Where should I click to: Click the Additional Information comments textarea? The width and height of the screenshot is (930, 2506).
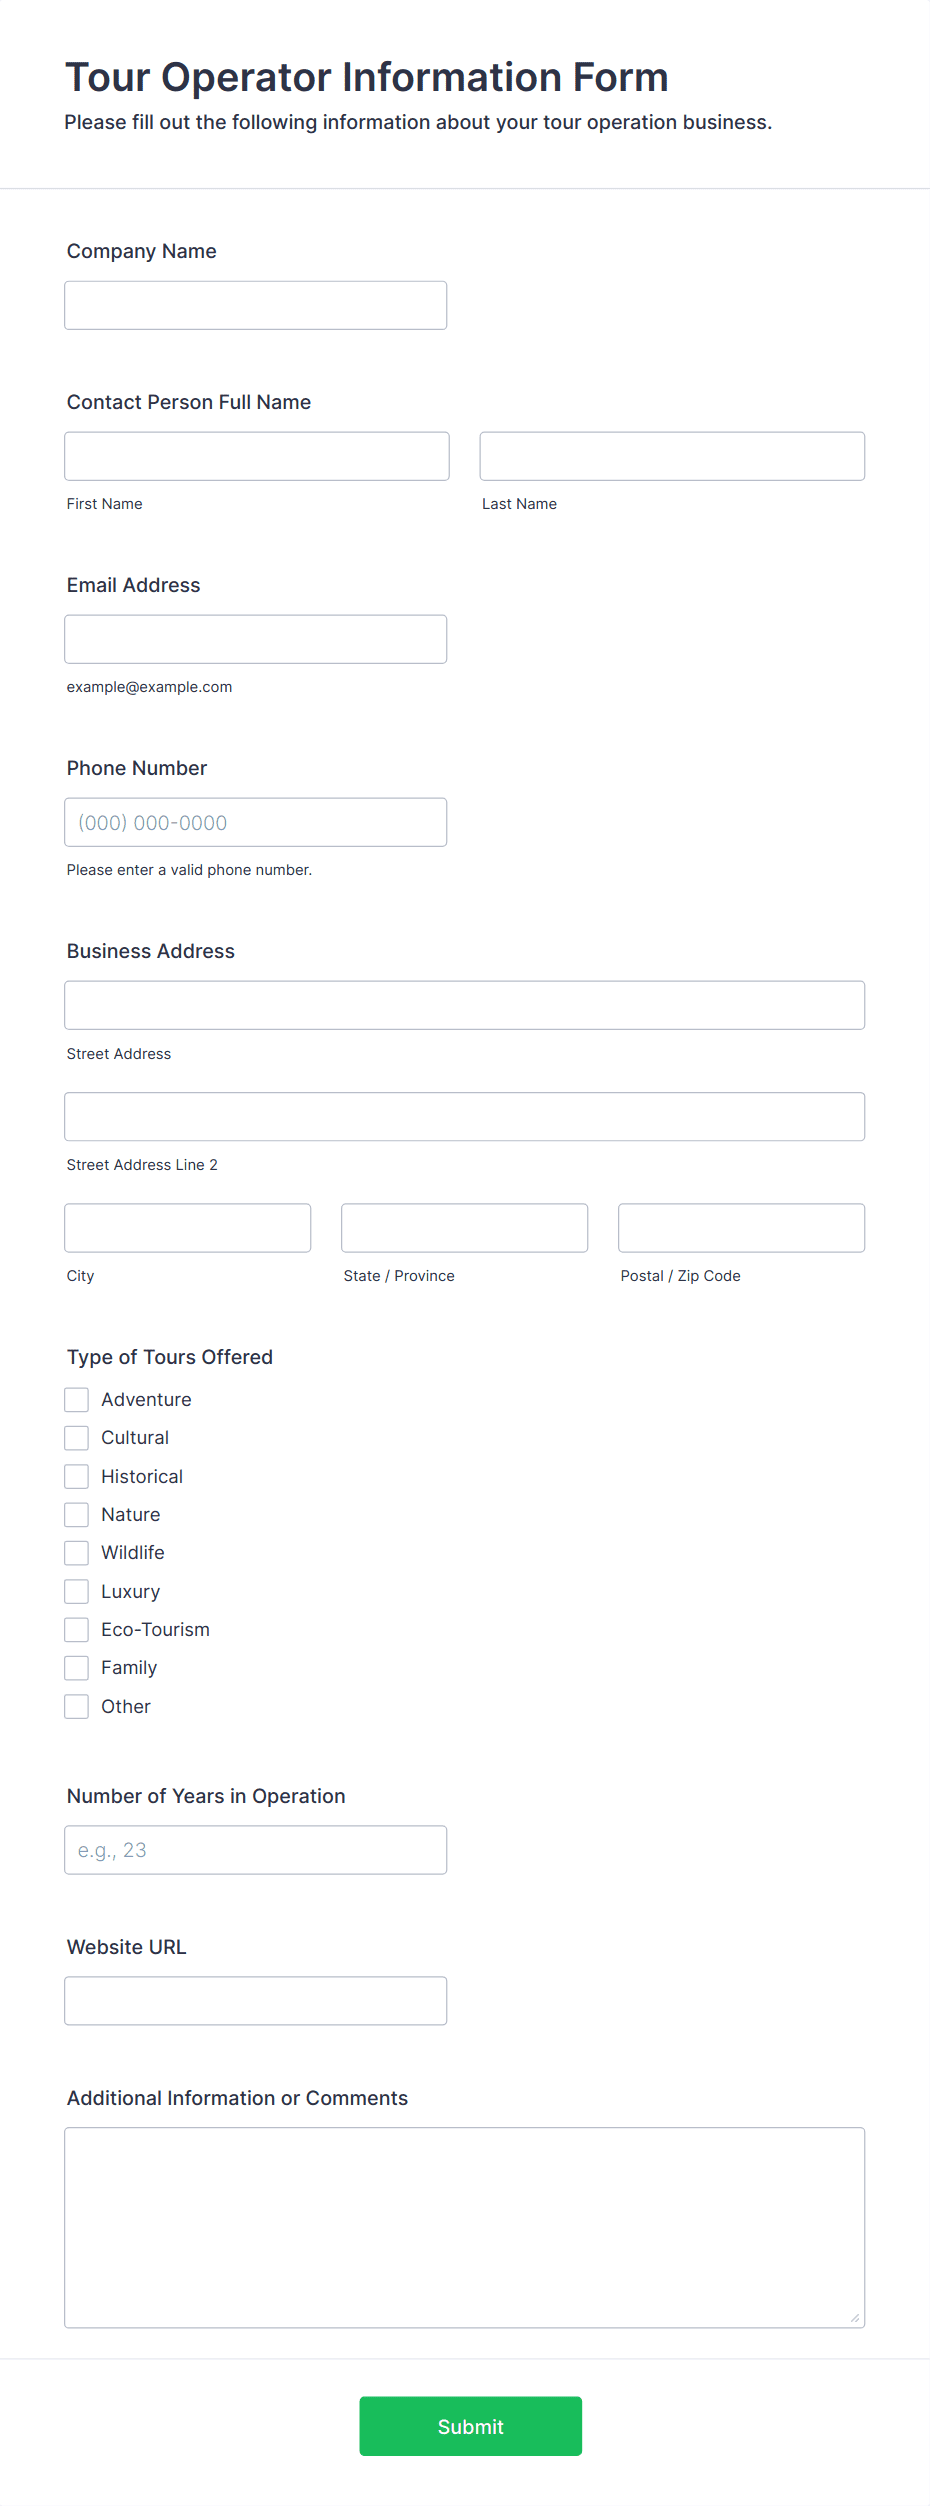pyautogui.click(x=465, y=2228)
